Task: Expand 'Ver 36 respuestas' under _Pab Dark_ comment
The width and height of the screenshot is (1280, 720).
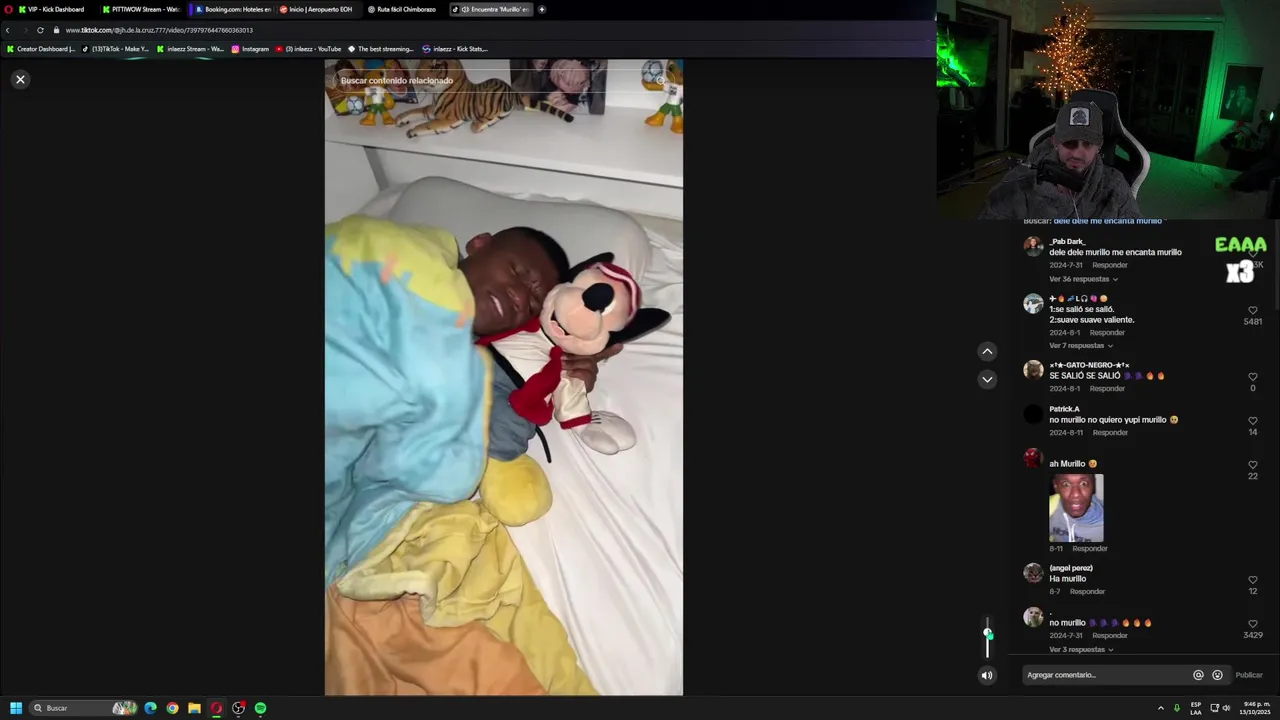Action: 1081,279
